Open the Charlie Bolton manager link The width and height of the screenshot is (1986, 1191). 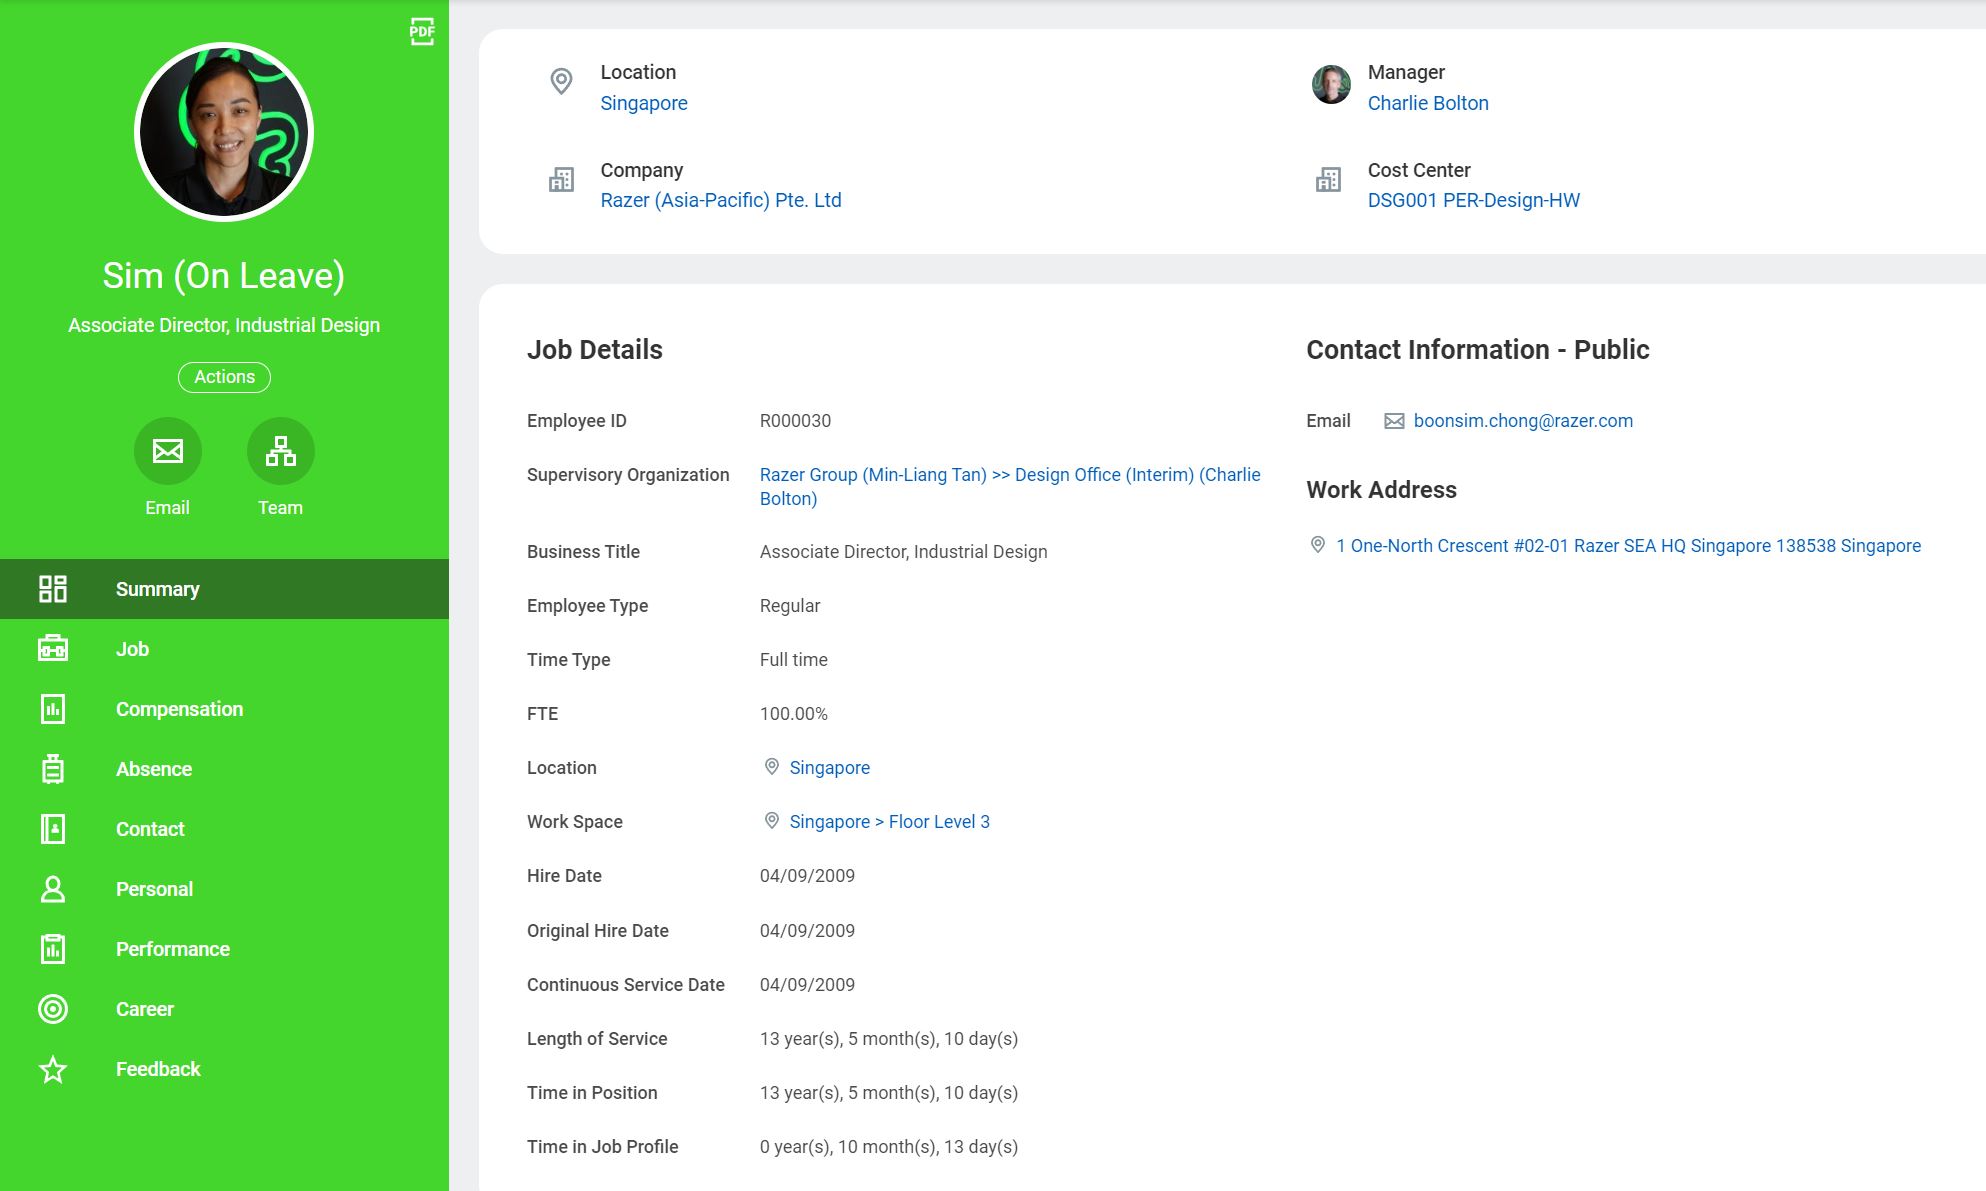(x=1428, y=103)
